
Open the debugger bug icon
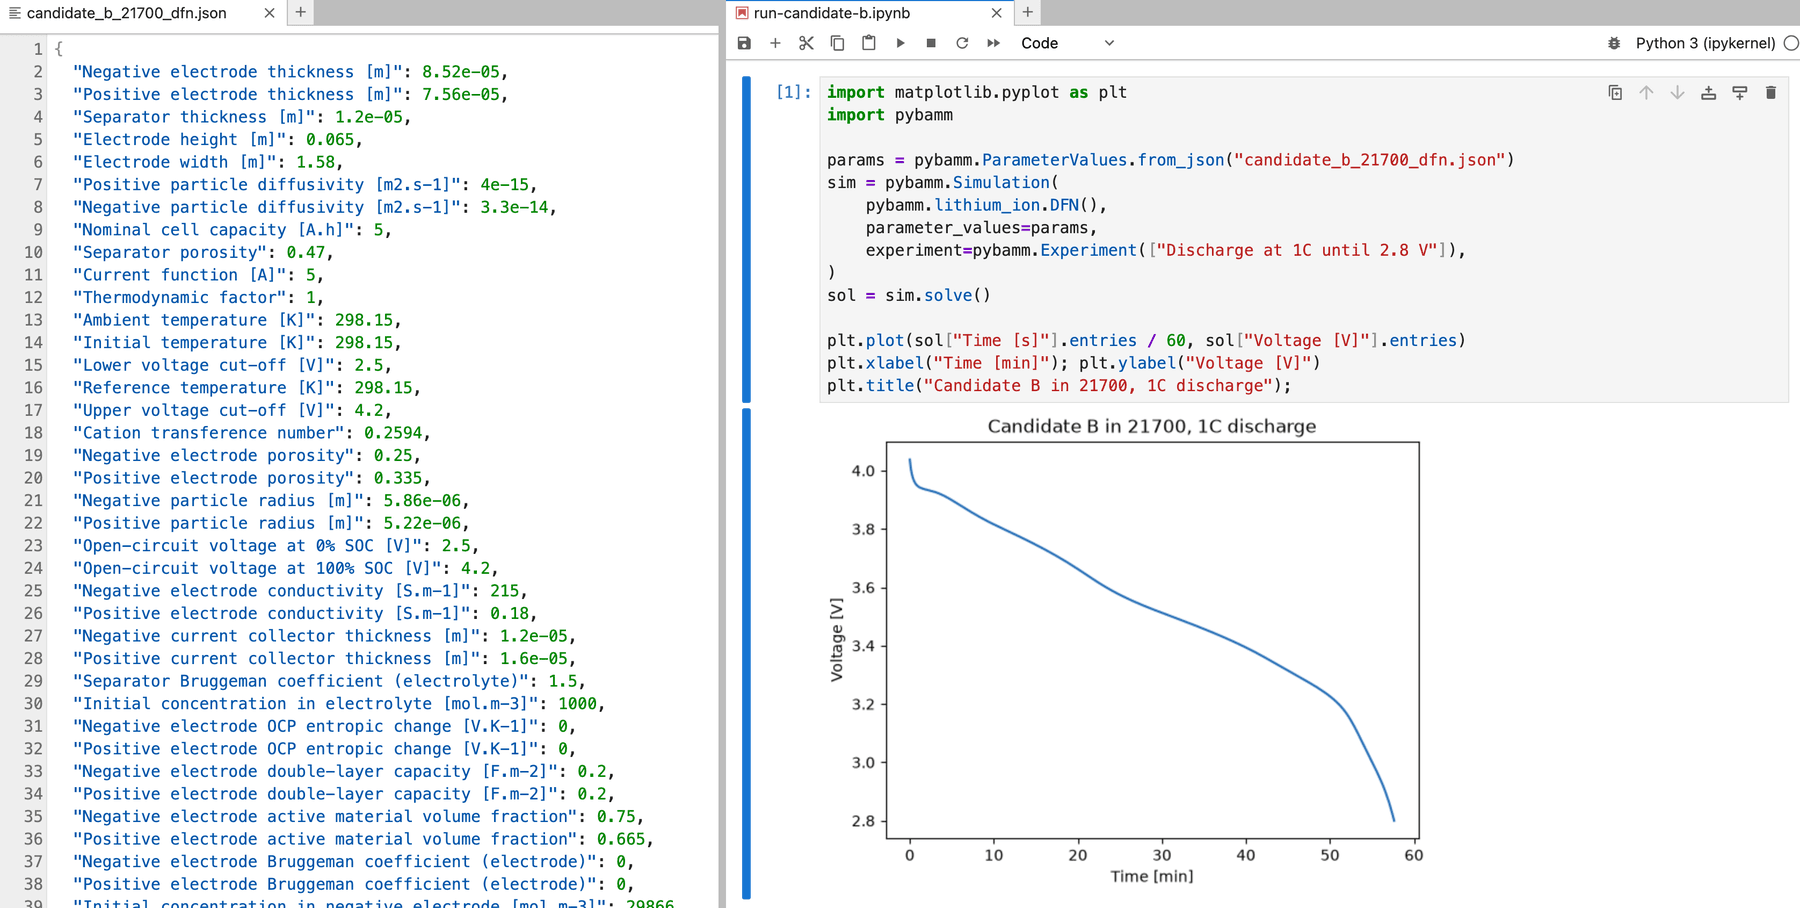[1614, 43]
